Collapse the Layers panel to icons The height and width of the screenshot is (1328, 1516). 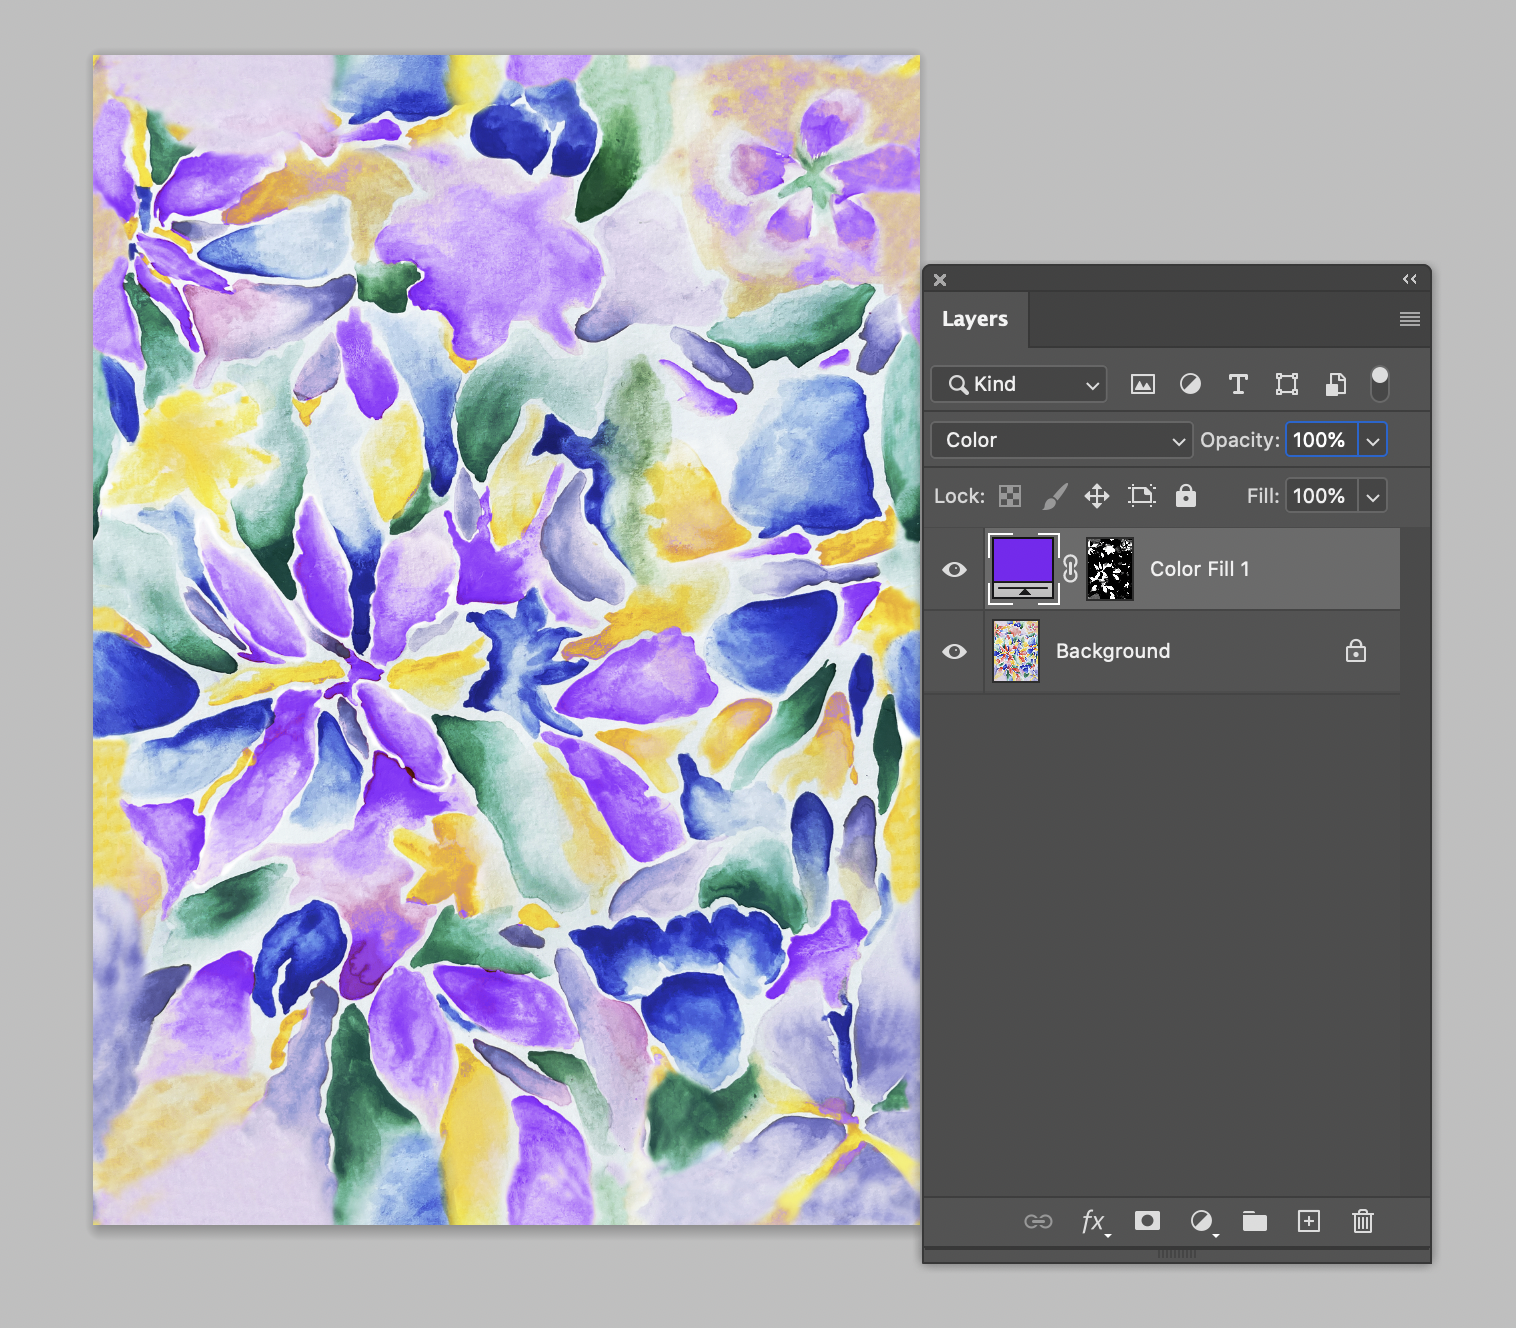(1409, 280)
